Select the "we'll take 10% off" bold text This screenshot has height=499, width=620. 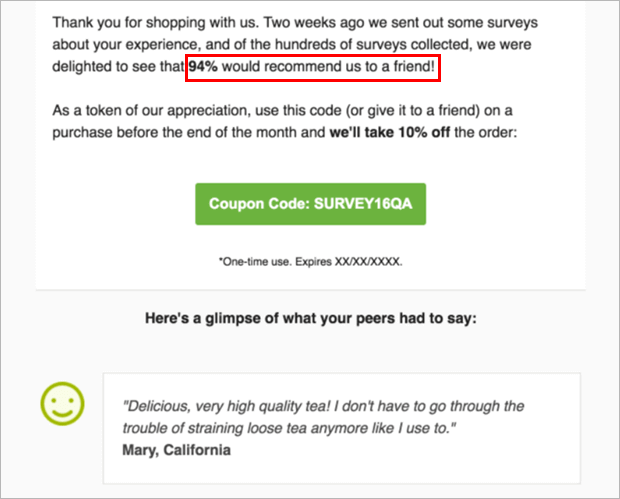[x=389, y=132]
